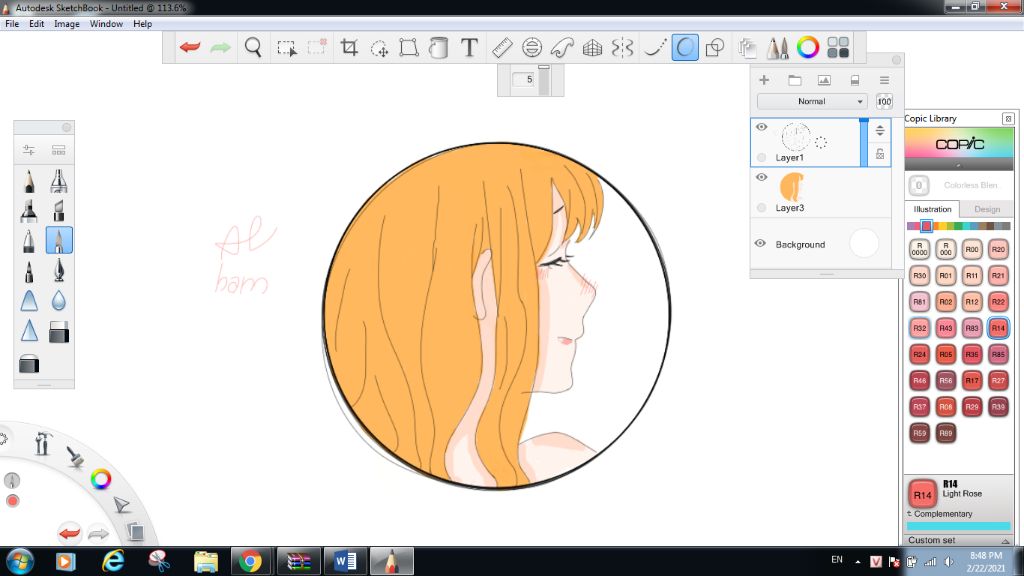Enable the Steady Stroke tool
The width and height of the screenshot is (1024, 576).
[655, 48]
